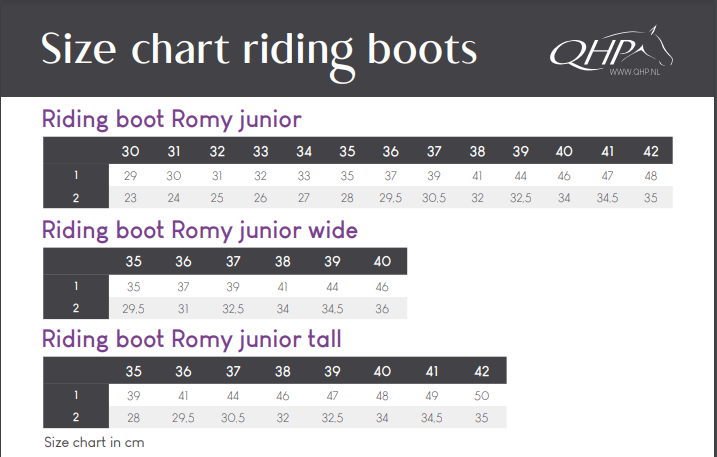Select size 30 header in Romy junior table
The width and height of the screenshot is (717, 457).
[130, 151]
